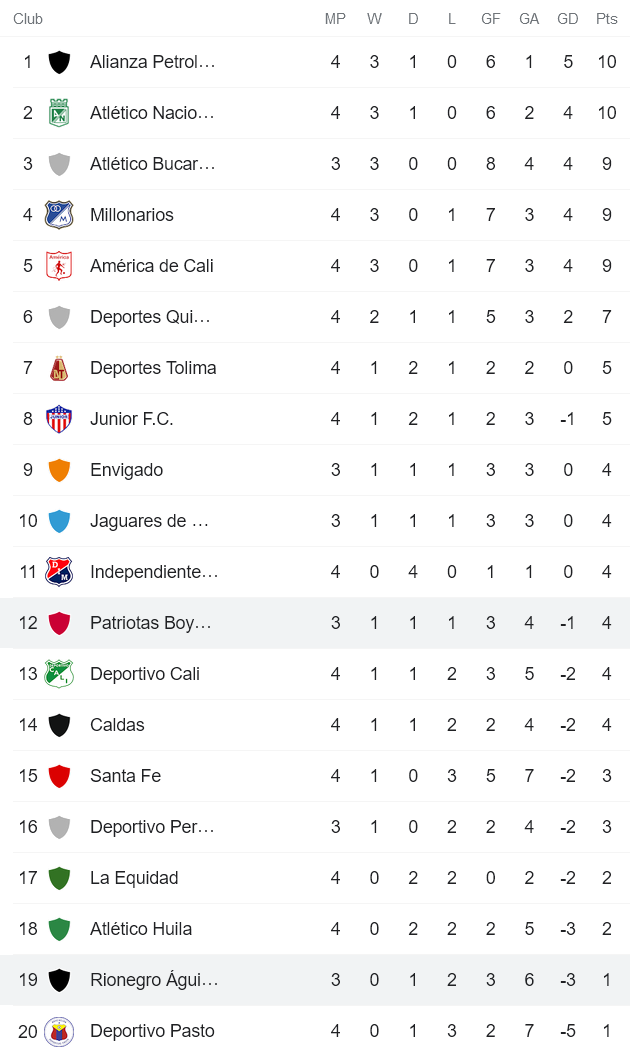Click the Alianza Petrolera club crest

(x=60, y=61)
